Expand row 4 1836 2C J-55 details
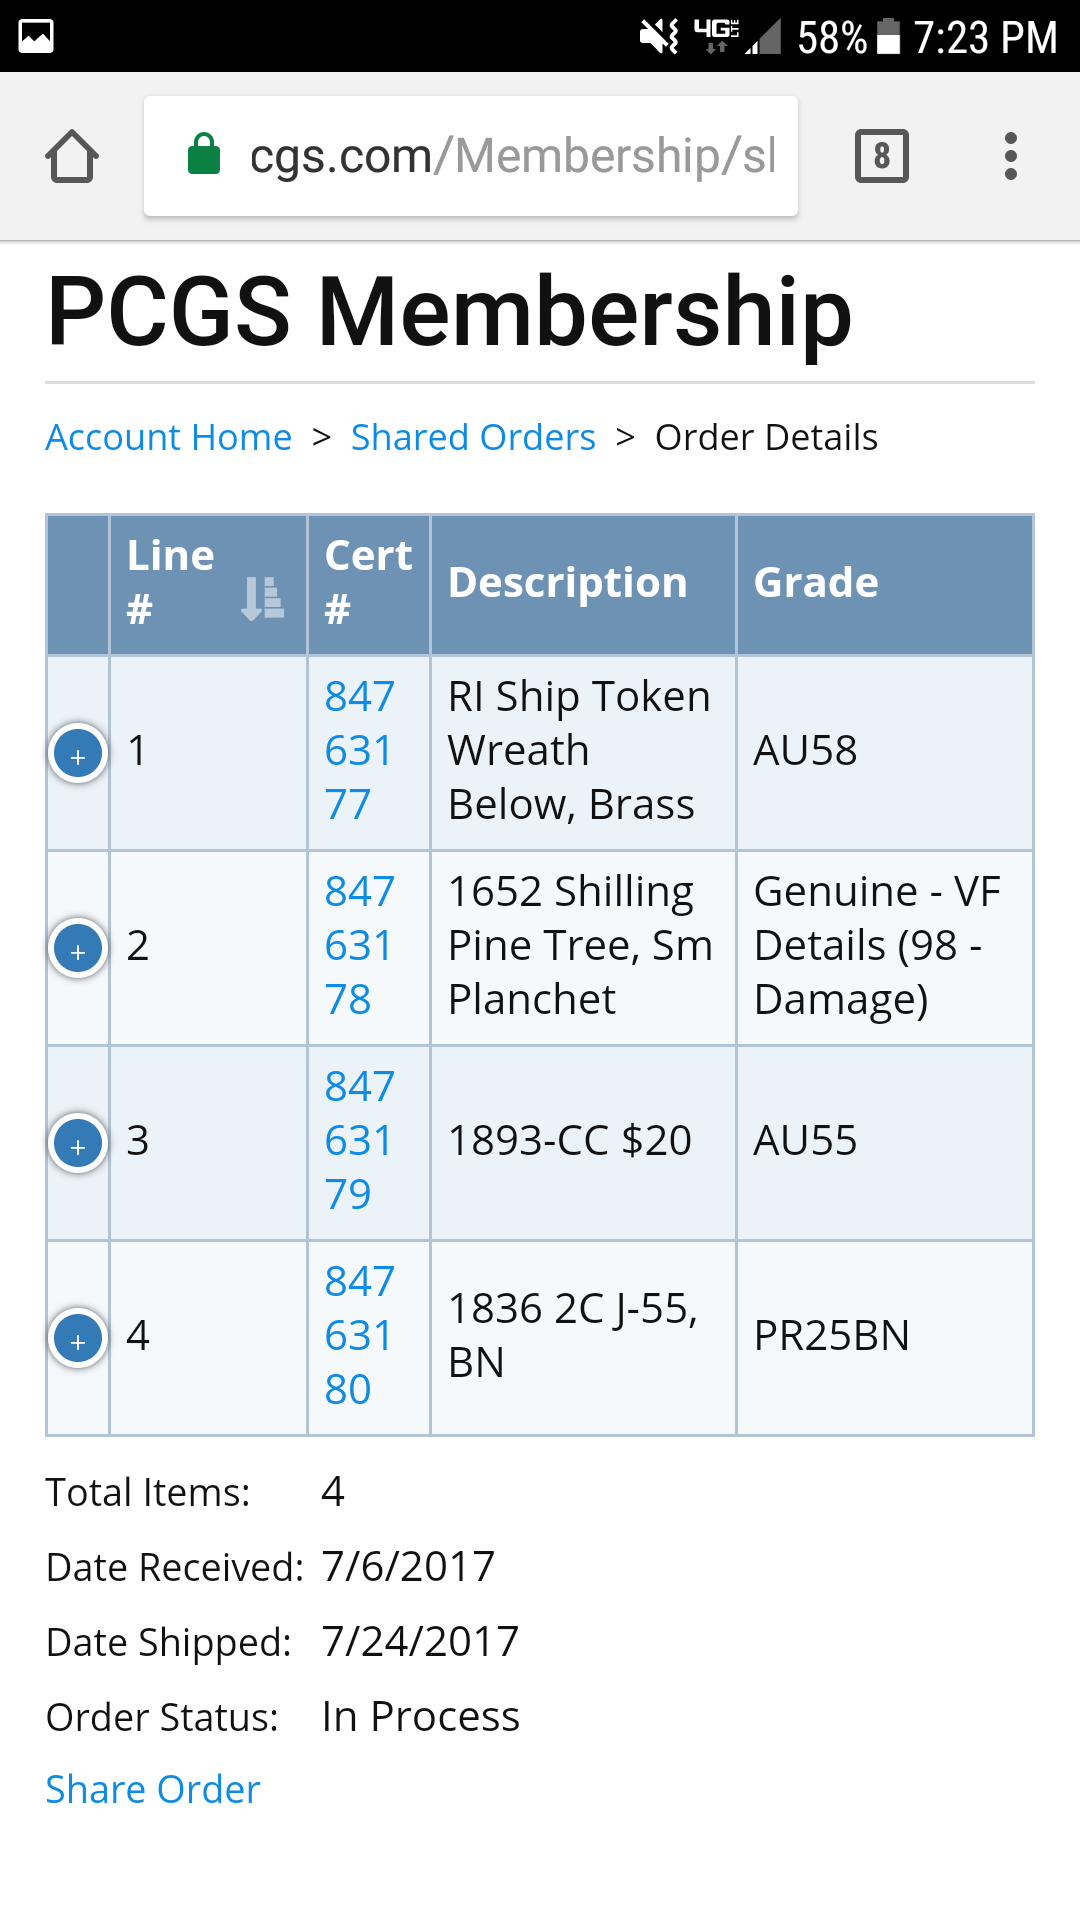 point(78,1338)
